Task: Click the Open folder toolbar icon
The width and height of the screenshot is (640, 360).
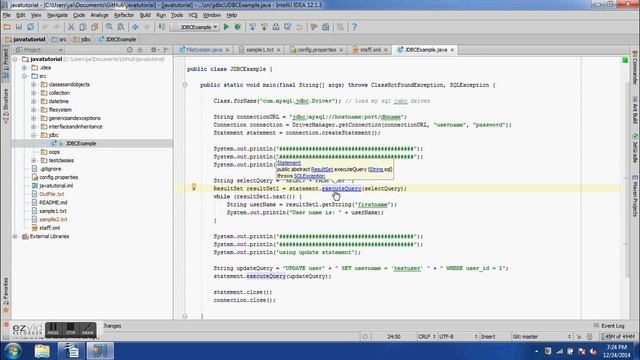Action: tap(7, 27)
